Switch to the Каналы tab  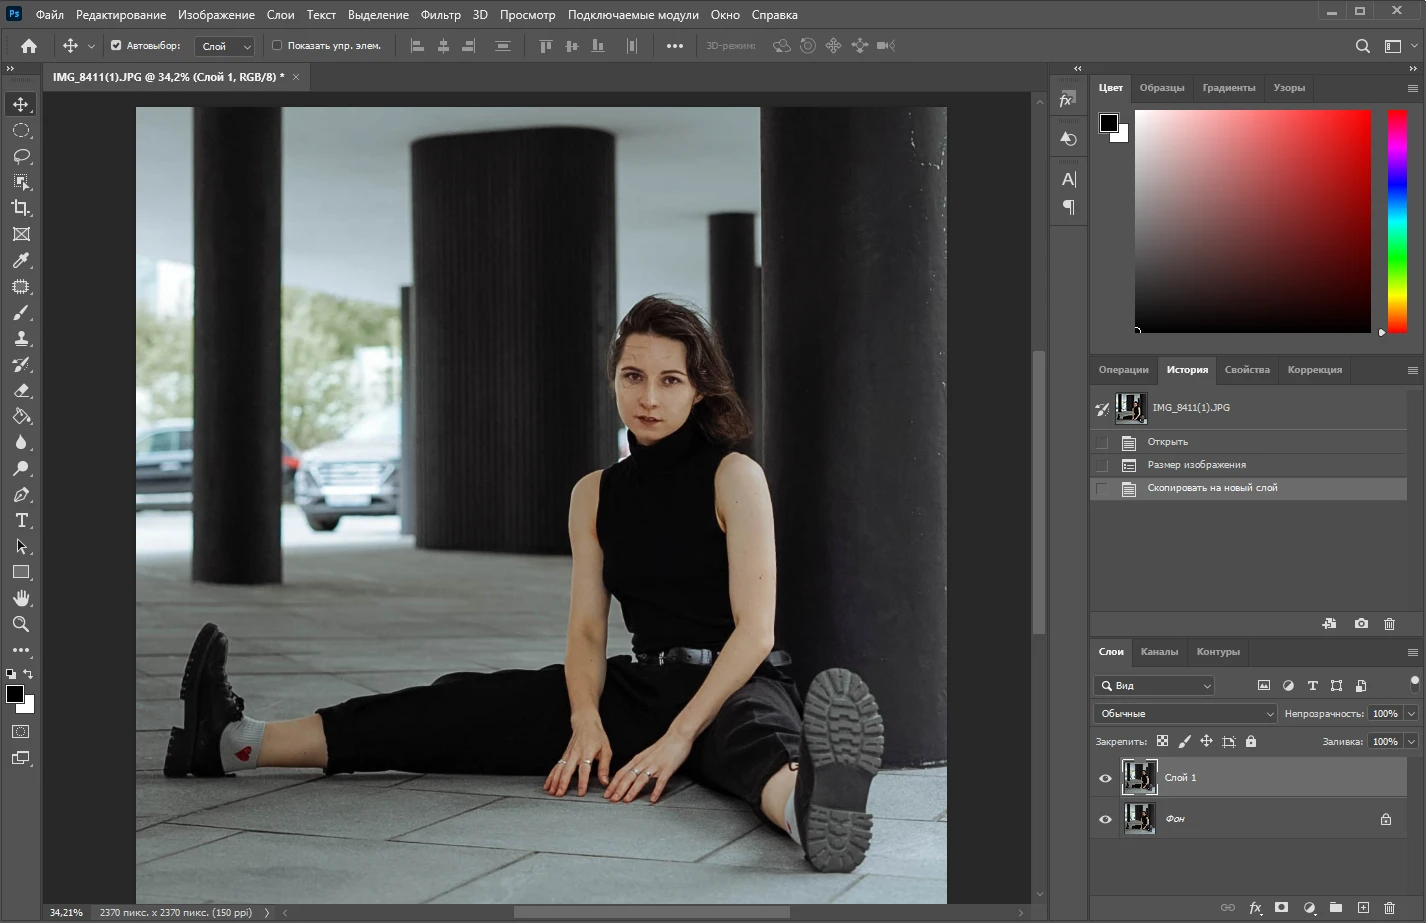1159,652
